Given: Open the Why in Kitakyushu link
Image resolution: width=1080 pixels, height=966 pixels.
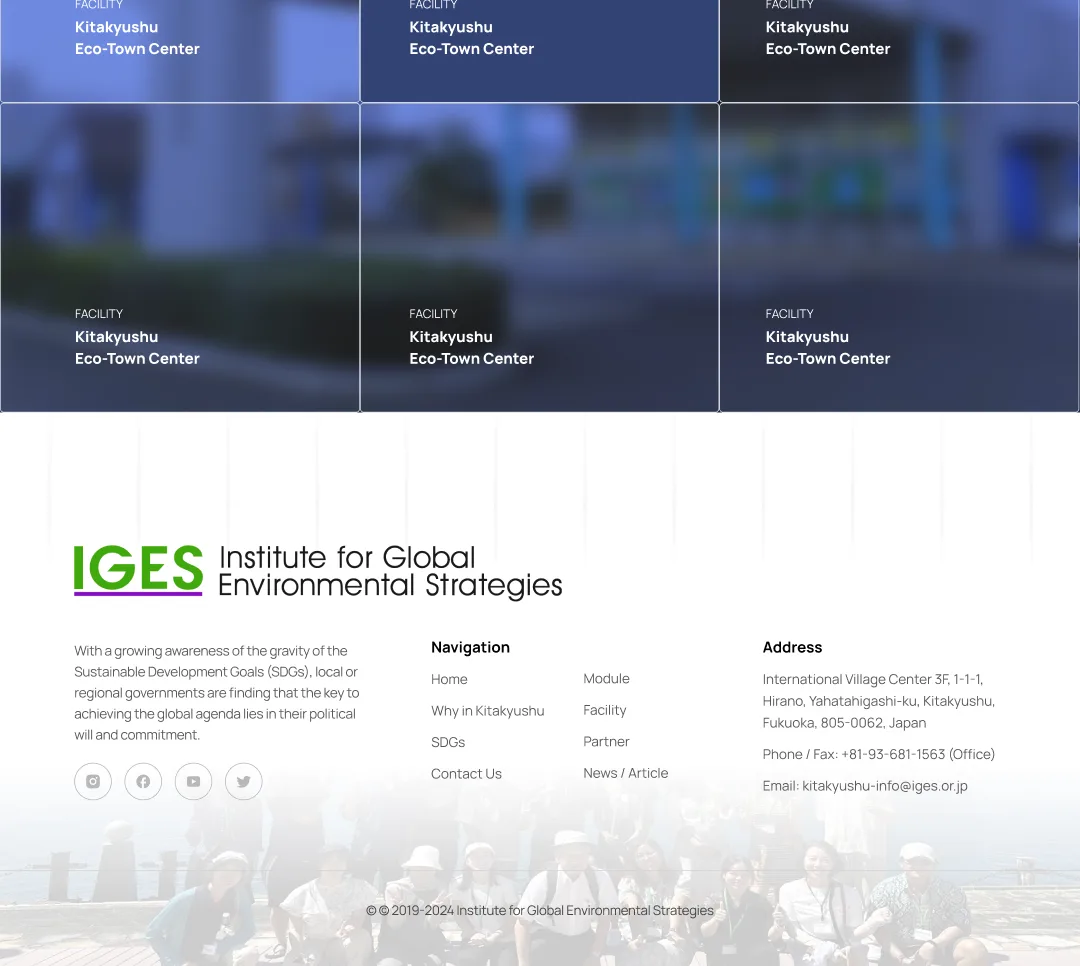Looking at the screenshot, I should [x=488, y=711].
